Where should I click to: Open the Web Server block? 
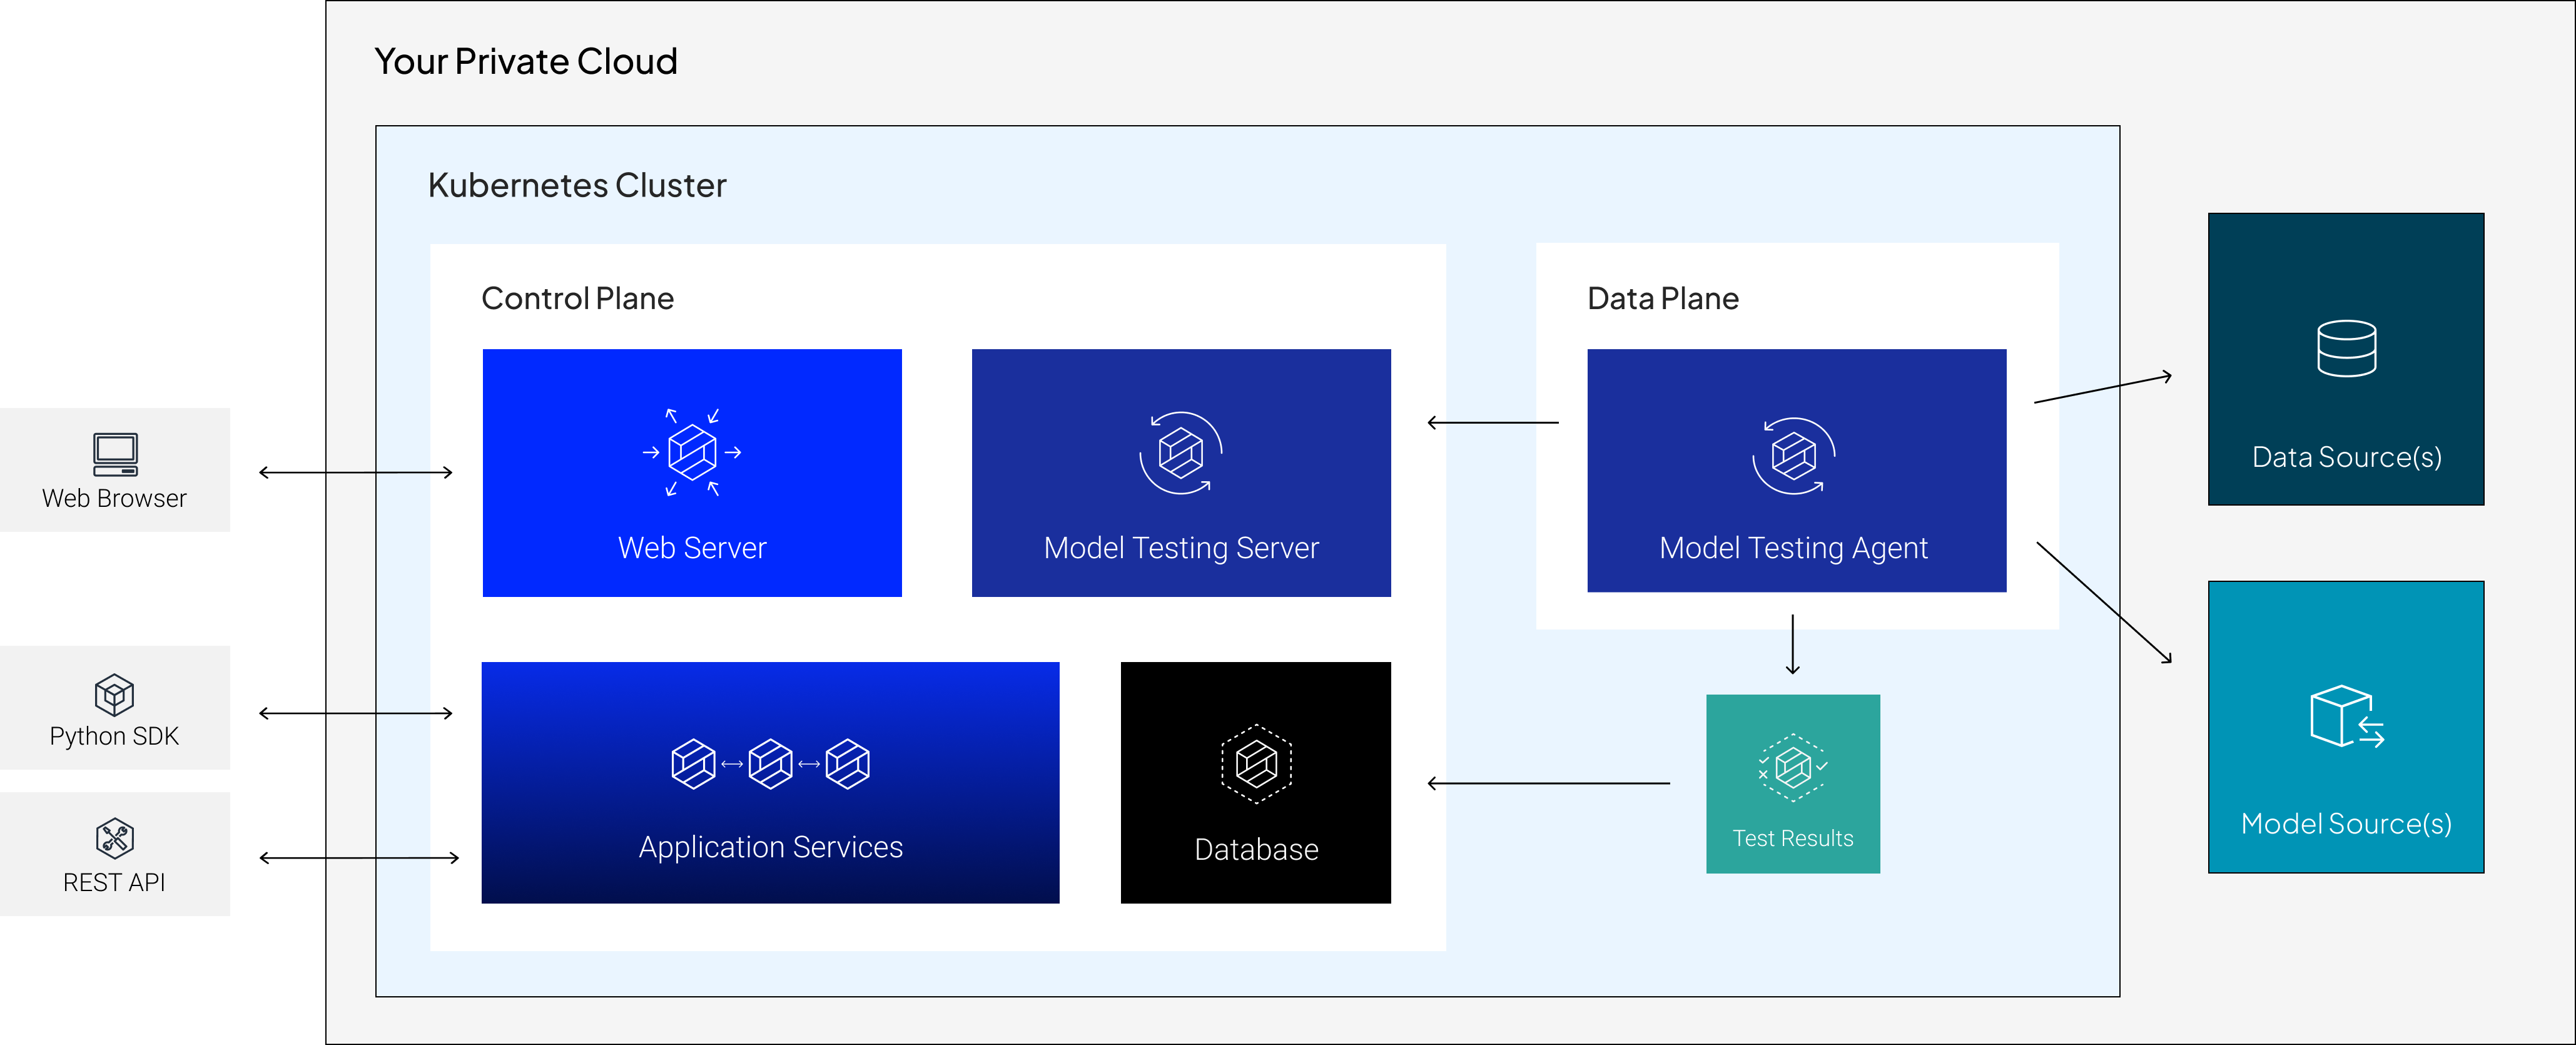[x=692, y=473]
